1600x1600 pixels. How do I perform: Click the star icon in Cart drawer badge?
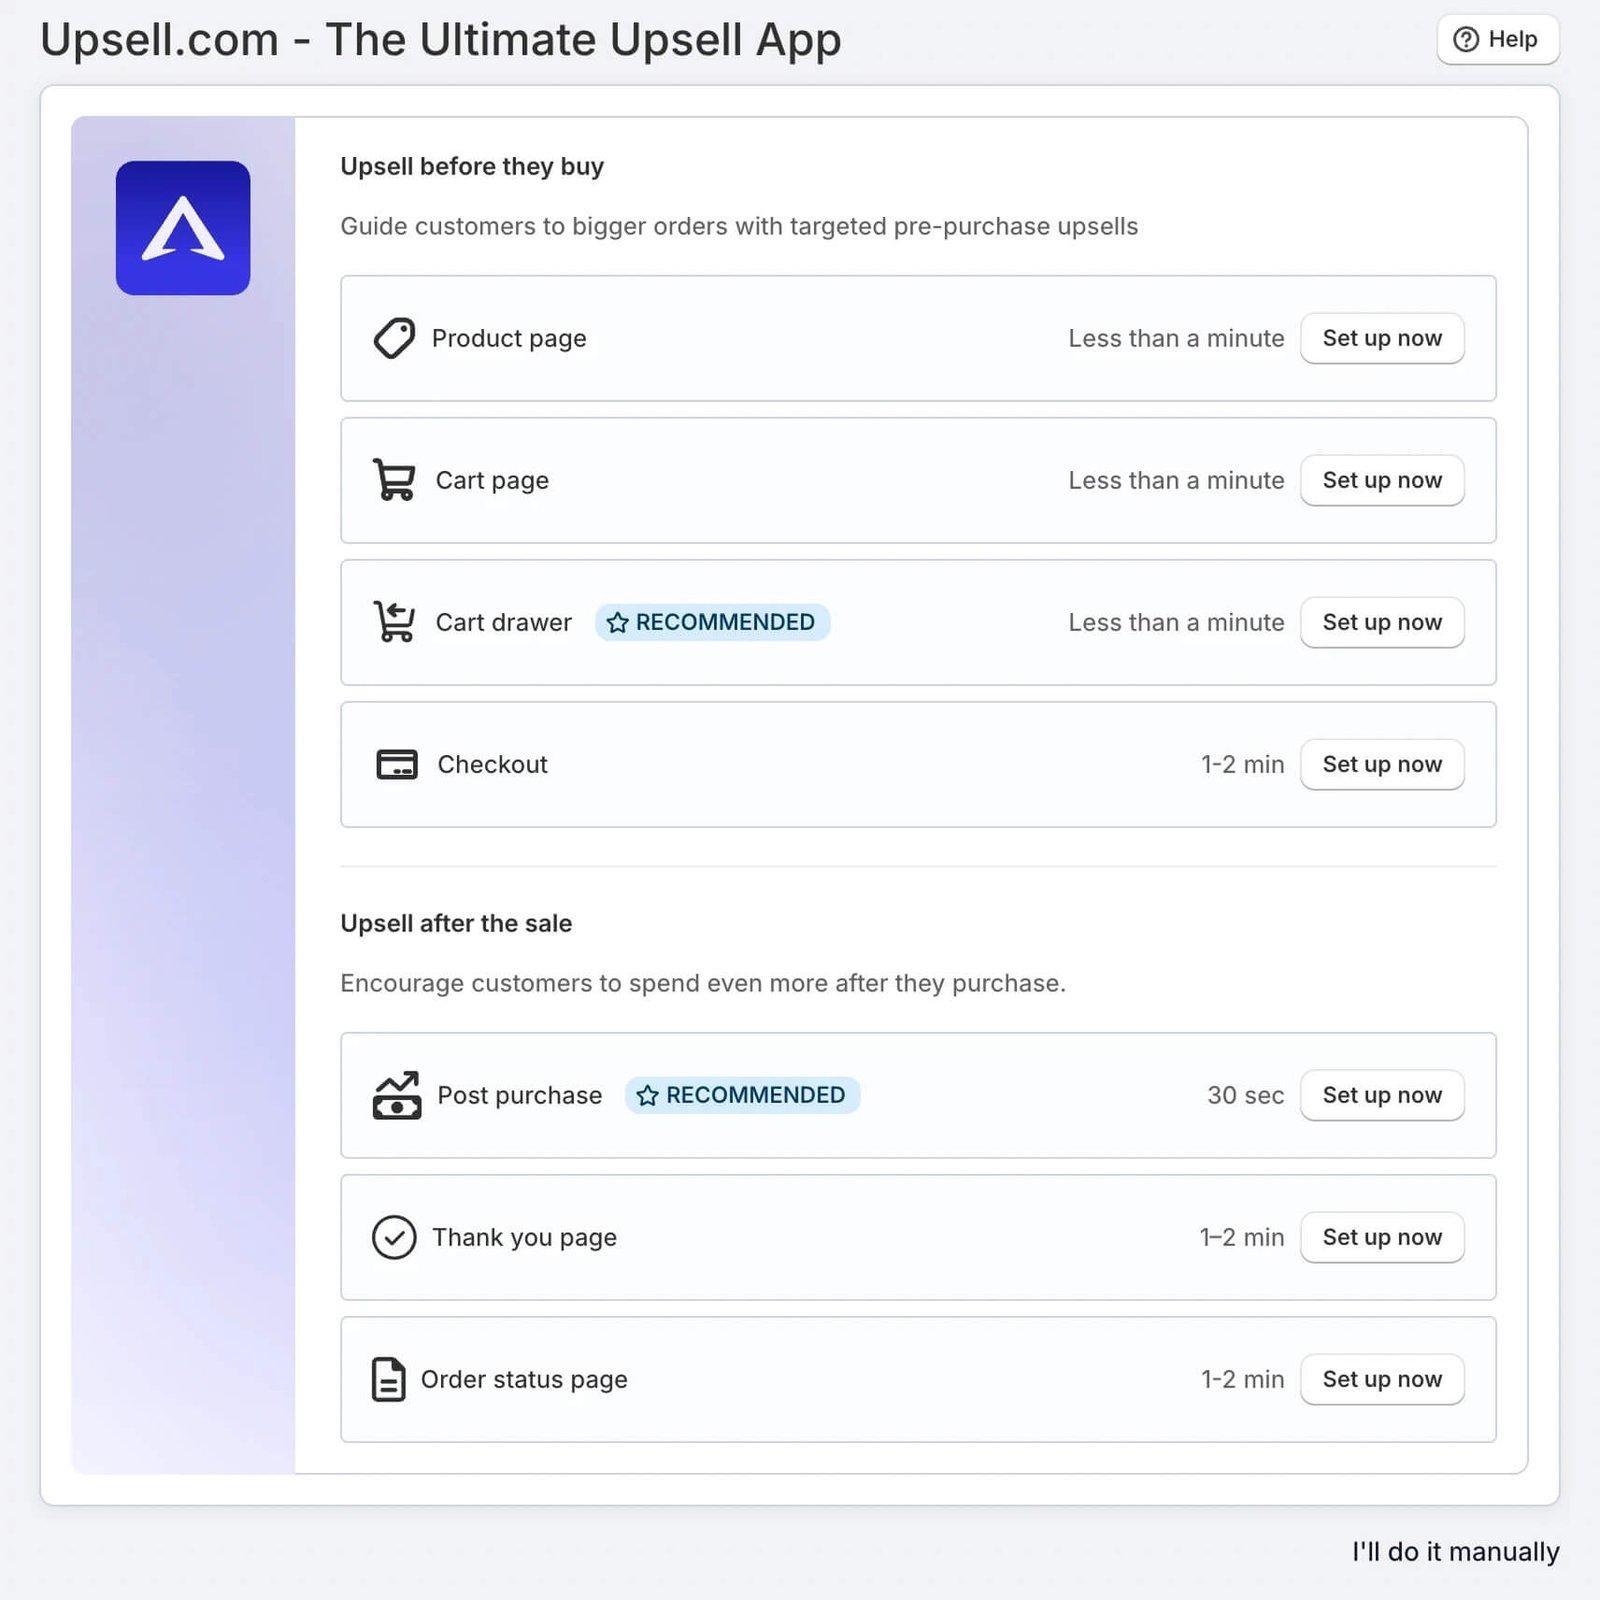pyautogui.click(x=618, y=622)
